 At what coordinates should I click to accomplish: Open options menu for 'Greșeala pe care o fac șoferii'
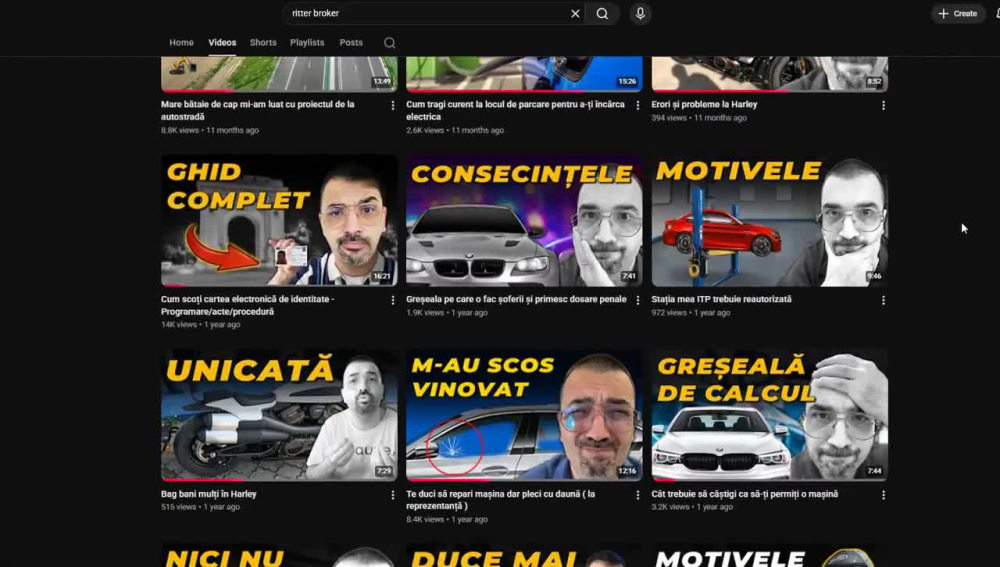click(638, 300)
